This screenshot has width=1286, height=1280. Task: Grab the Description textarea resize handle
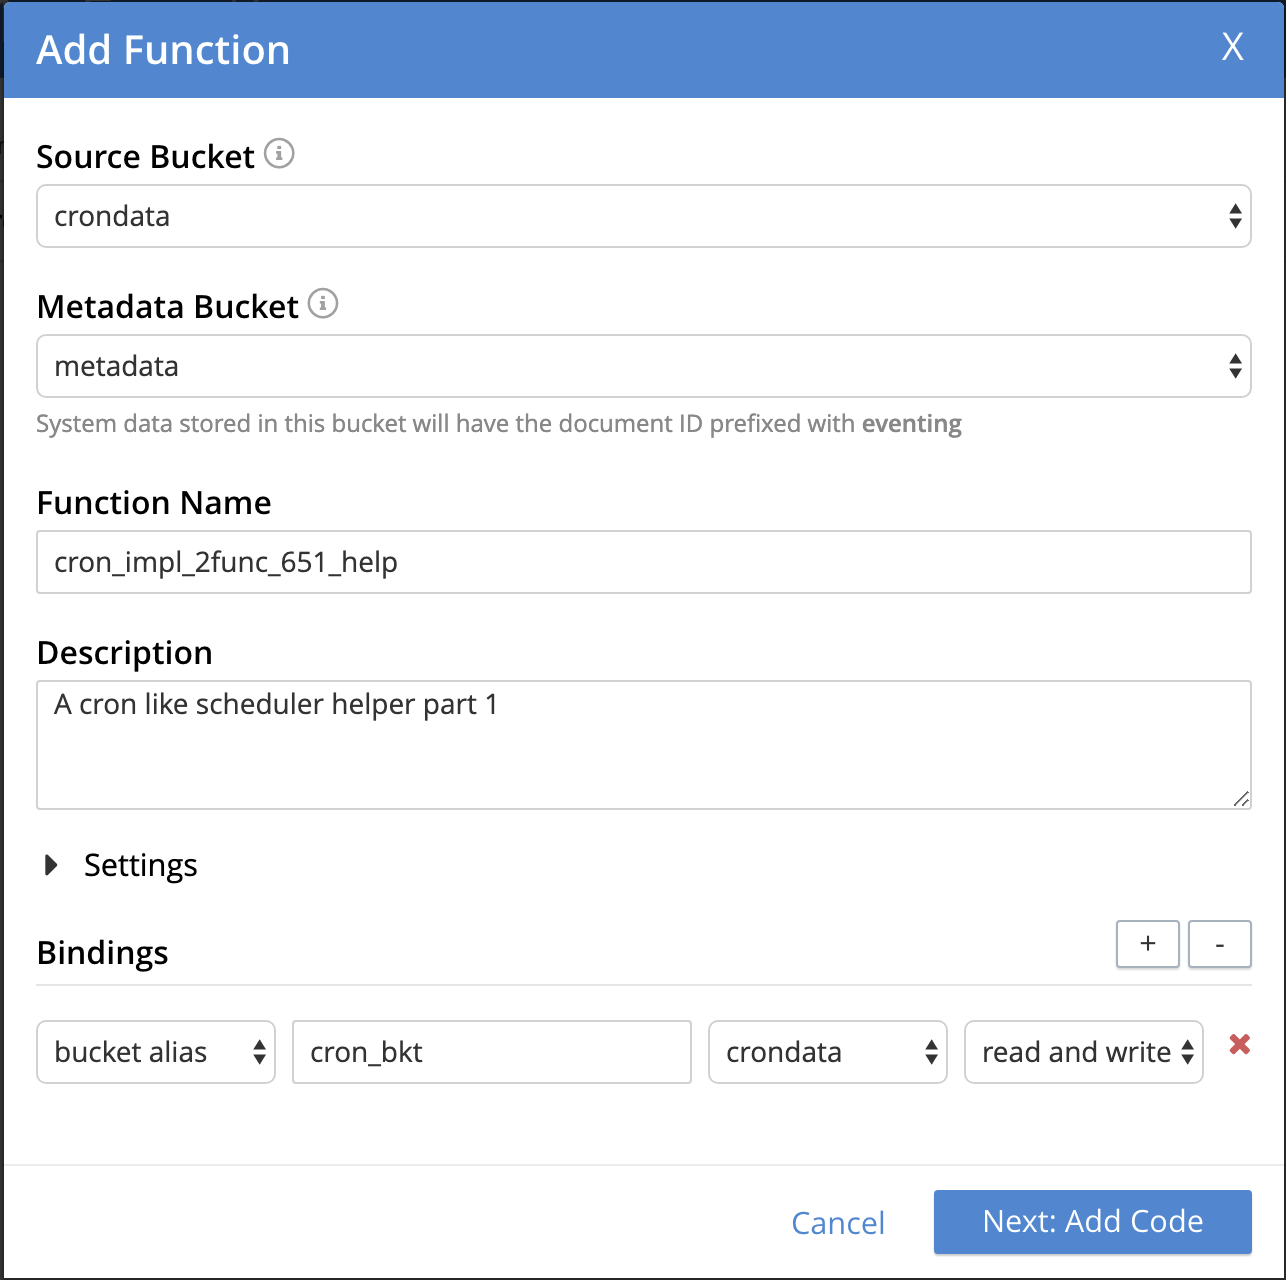point(1241,798)
